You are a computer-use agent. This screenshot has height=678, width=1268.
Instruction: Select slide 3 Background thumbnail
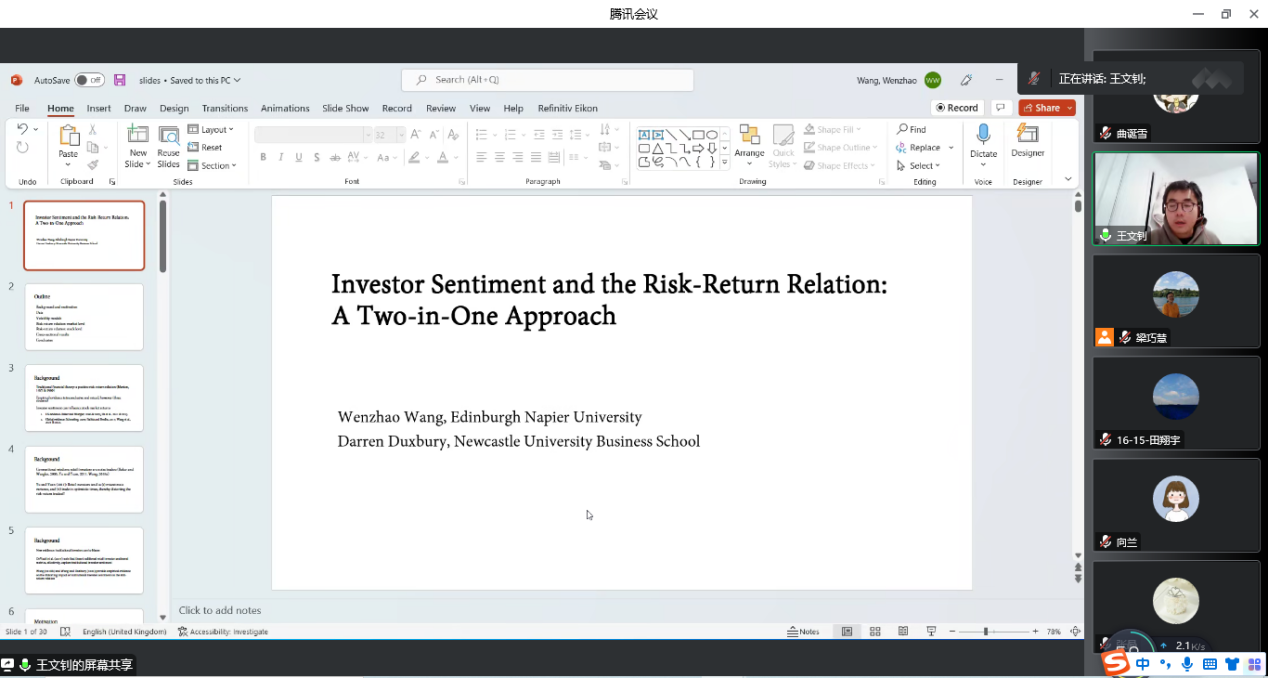pos(84,398)
